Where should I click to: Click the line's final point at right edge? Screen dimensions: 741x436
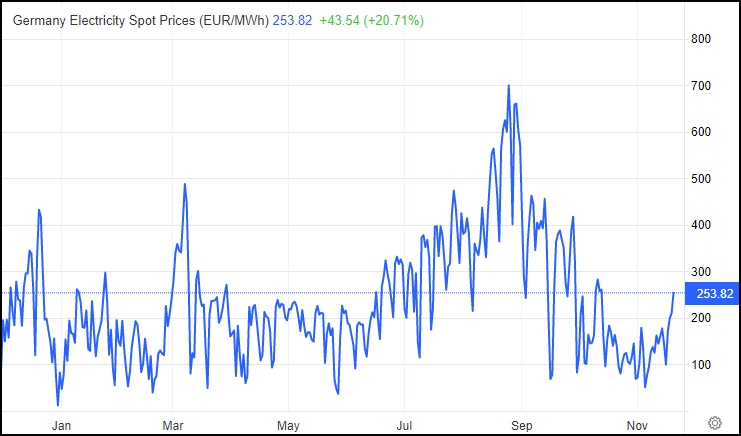point(673,293)
